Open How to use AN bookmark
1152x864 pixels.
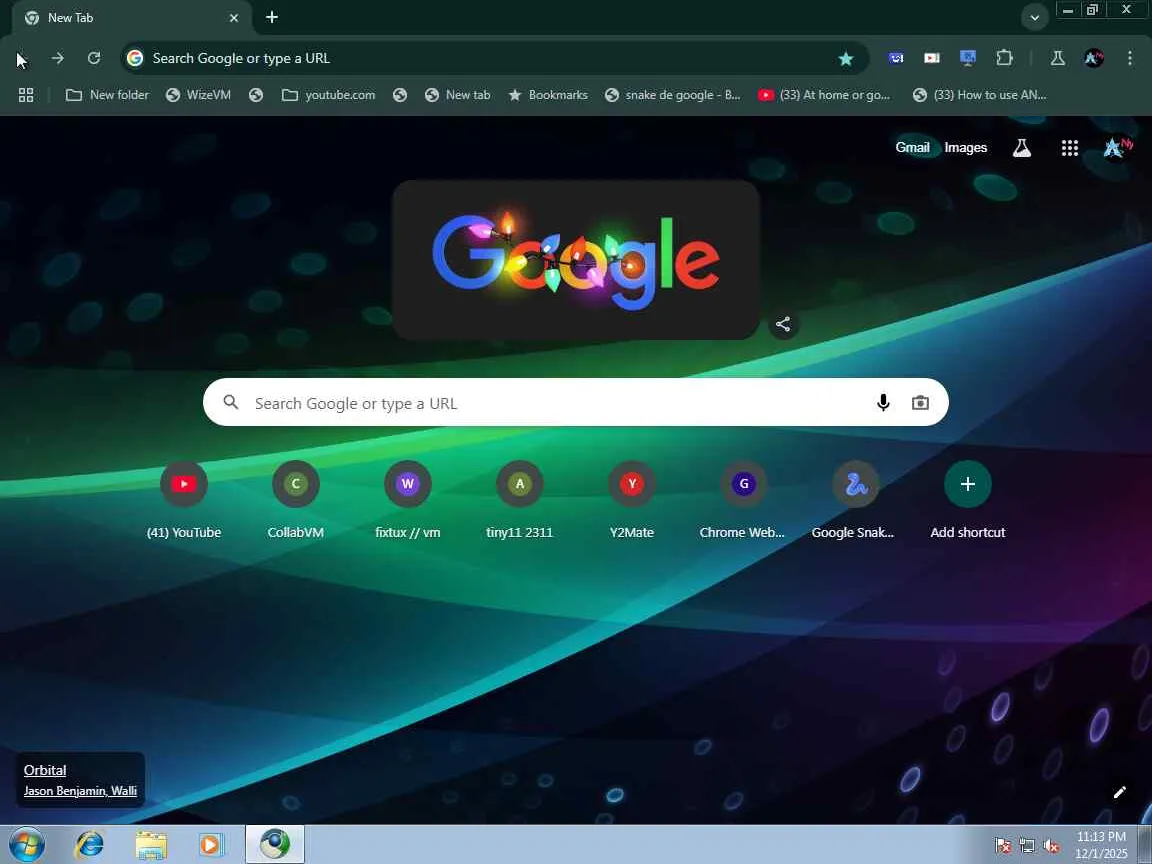pyautogui.click(x=979, y=95)
